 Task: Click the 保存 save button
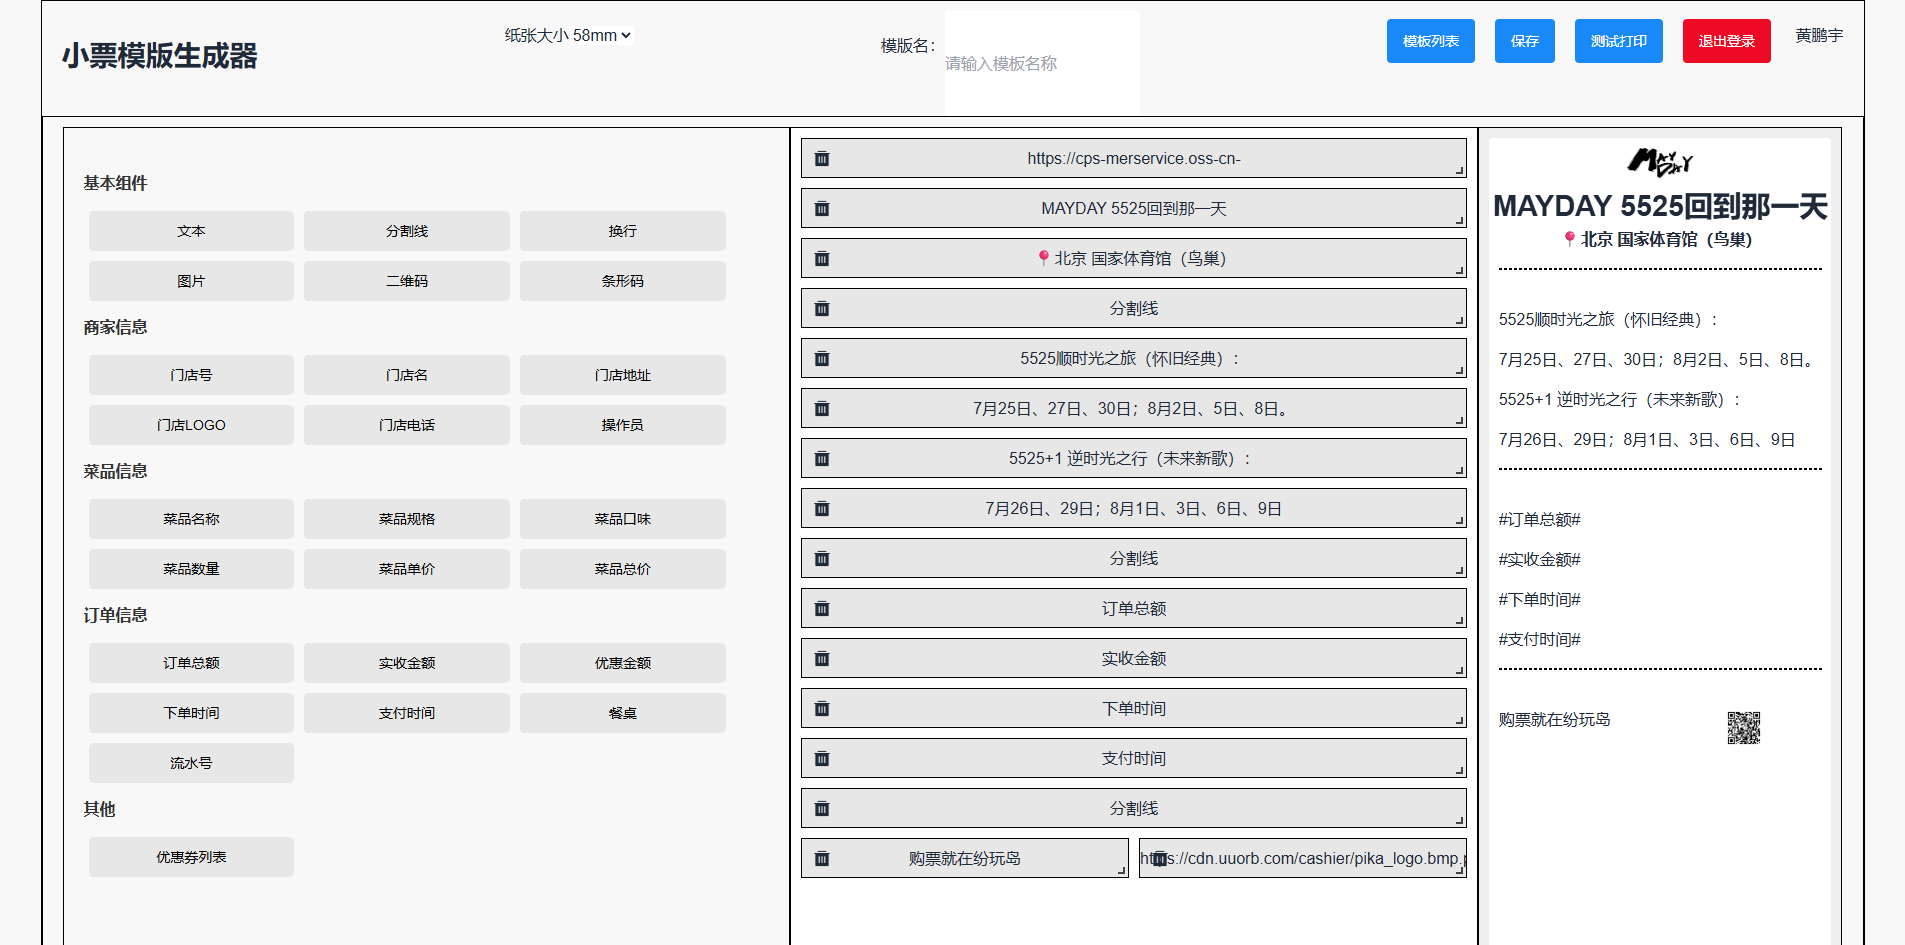tap(1524, 41)
